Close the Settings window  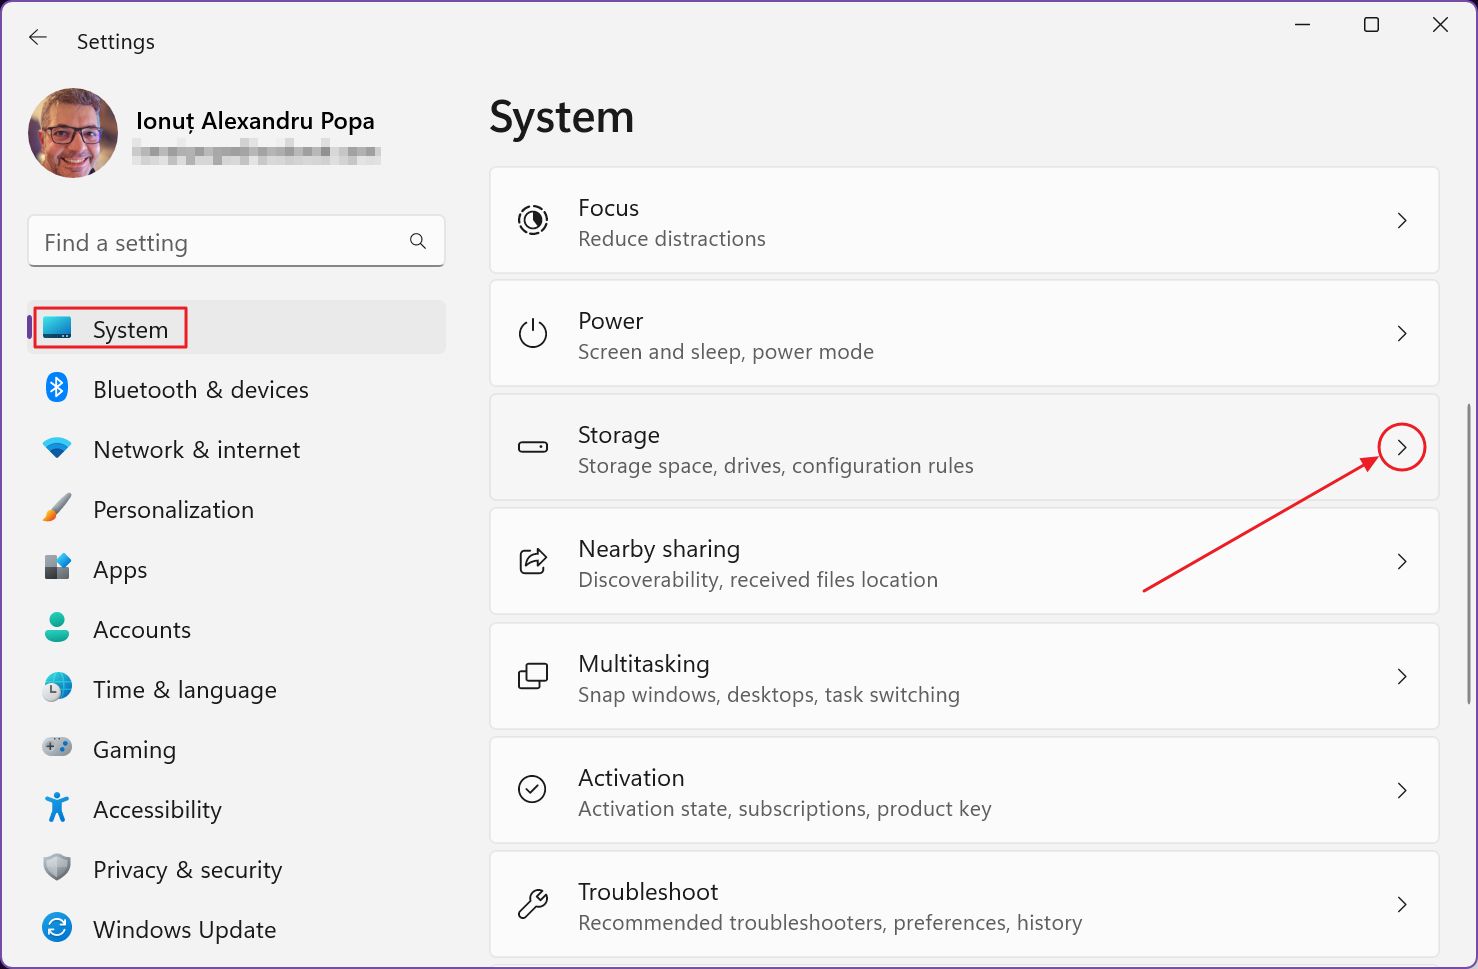click(x=1440, y=24)
